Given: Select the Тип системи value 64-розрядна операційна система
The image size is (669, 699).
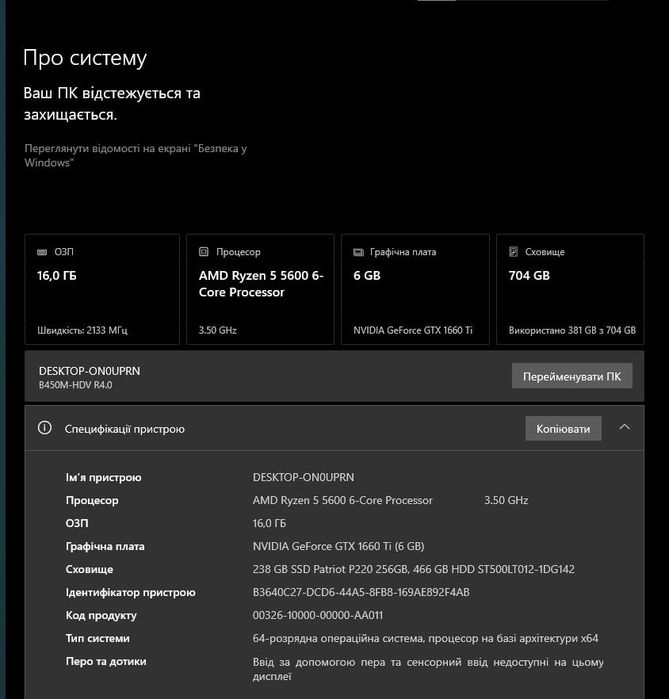Looking at the screenshot, I should click(x=425, y=638).
